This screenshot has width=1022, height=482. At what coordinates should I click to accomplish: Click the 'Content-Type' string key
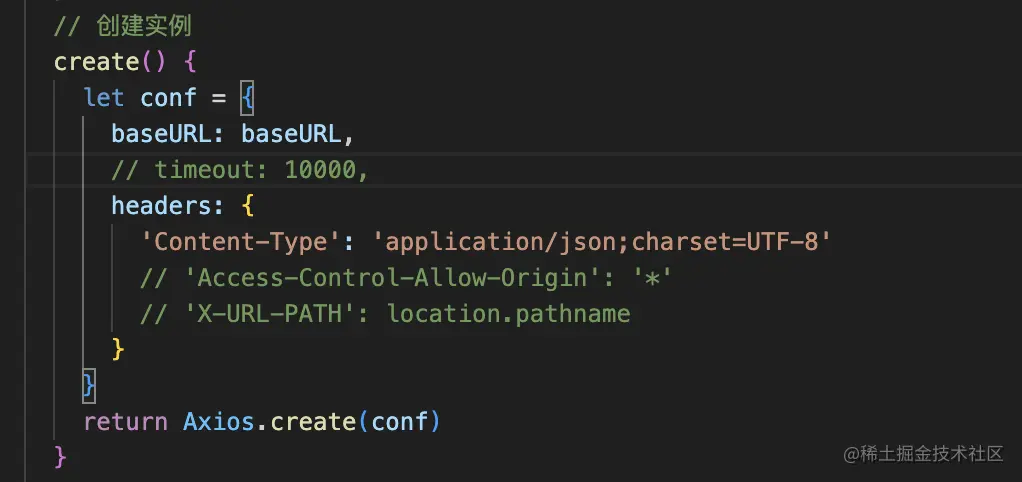pyautogui.click(x=242, y=242)
